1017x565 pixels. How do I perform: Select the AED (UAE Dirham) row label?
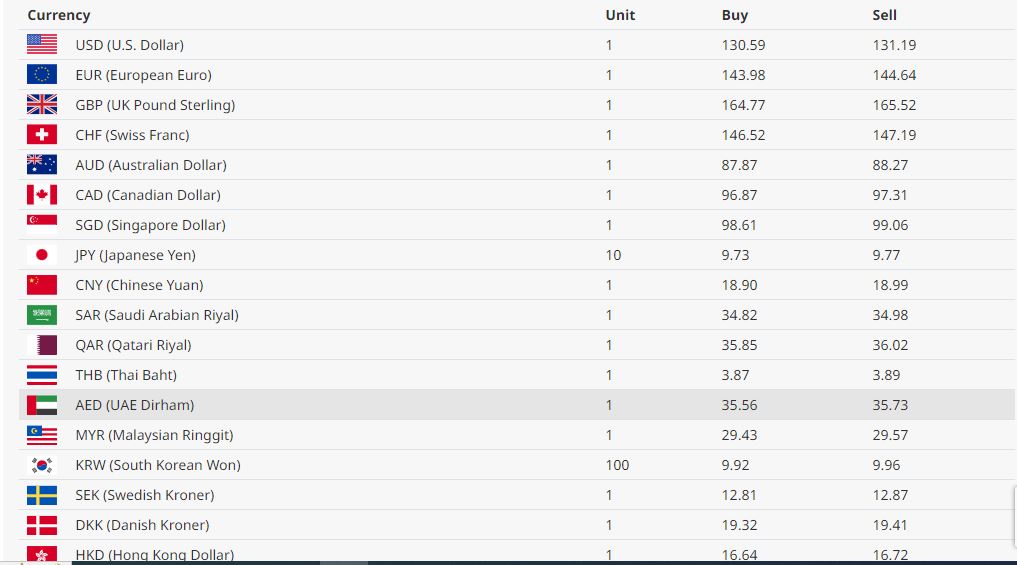(x=135, y=405)
